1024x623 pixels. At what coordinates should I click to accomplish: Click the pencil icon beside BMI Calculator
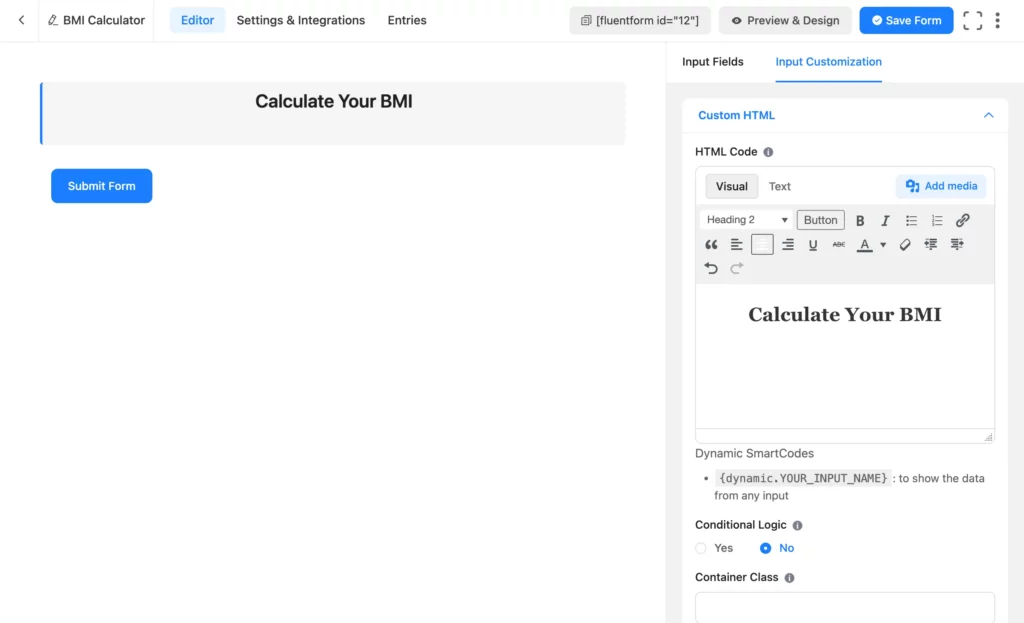point(53,20)
